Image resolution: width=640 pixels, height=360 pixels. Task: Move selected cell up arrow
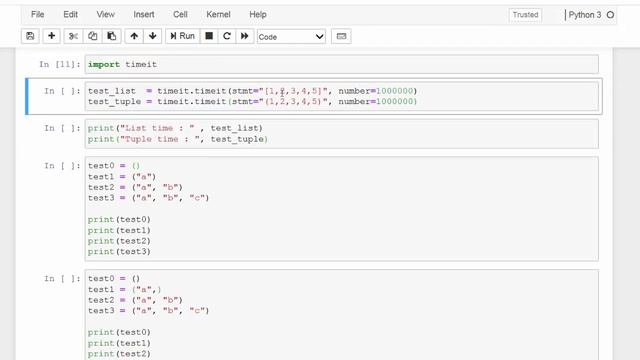[x=134, y=36]
